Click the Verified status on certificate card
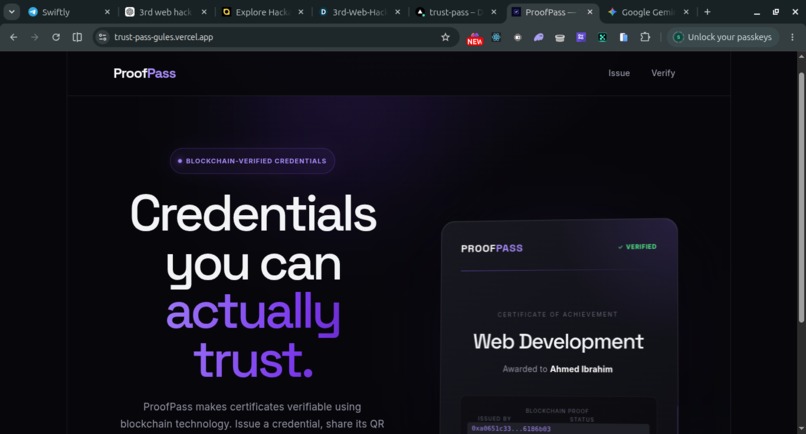This screenshot has width=806, height=434. tap(637, 247)
